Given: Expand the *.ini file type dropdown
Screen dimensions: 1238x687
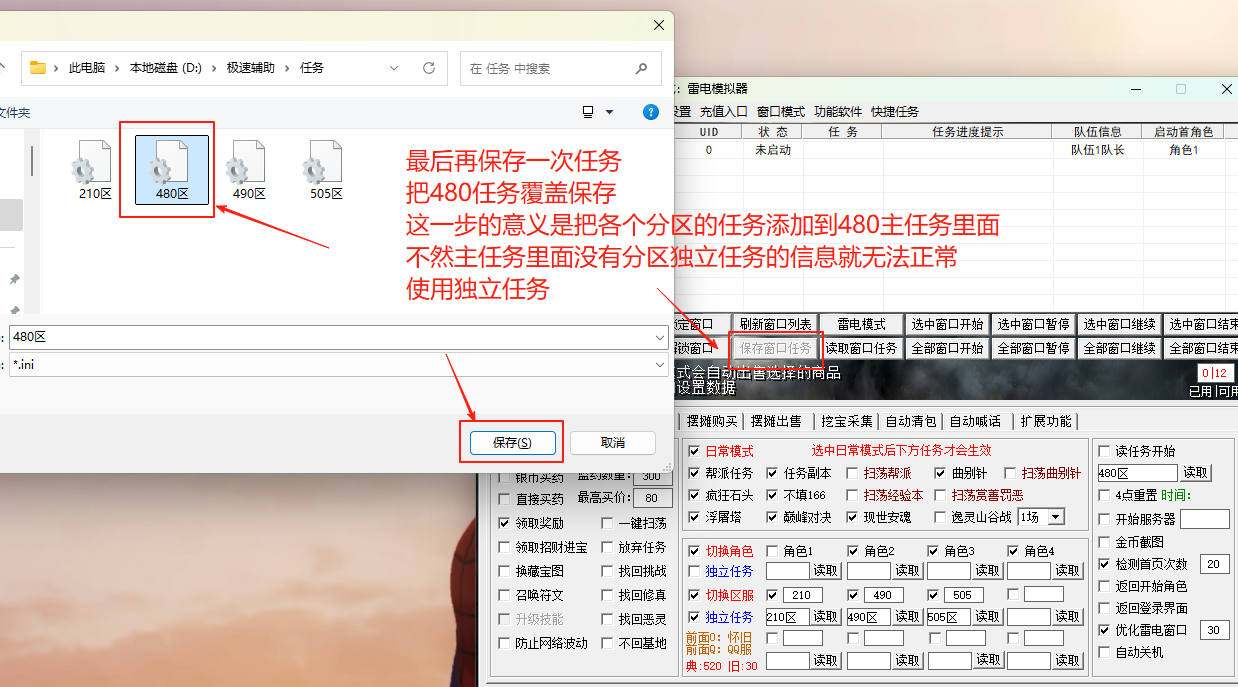Looking at the screenshot, I should tap(658, 365).
